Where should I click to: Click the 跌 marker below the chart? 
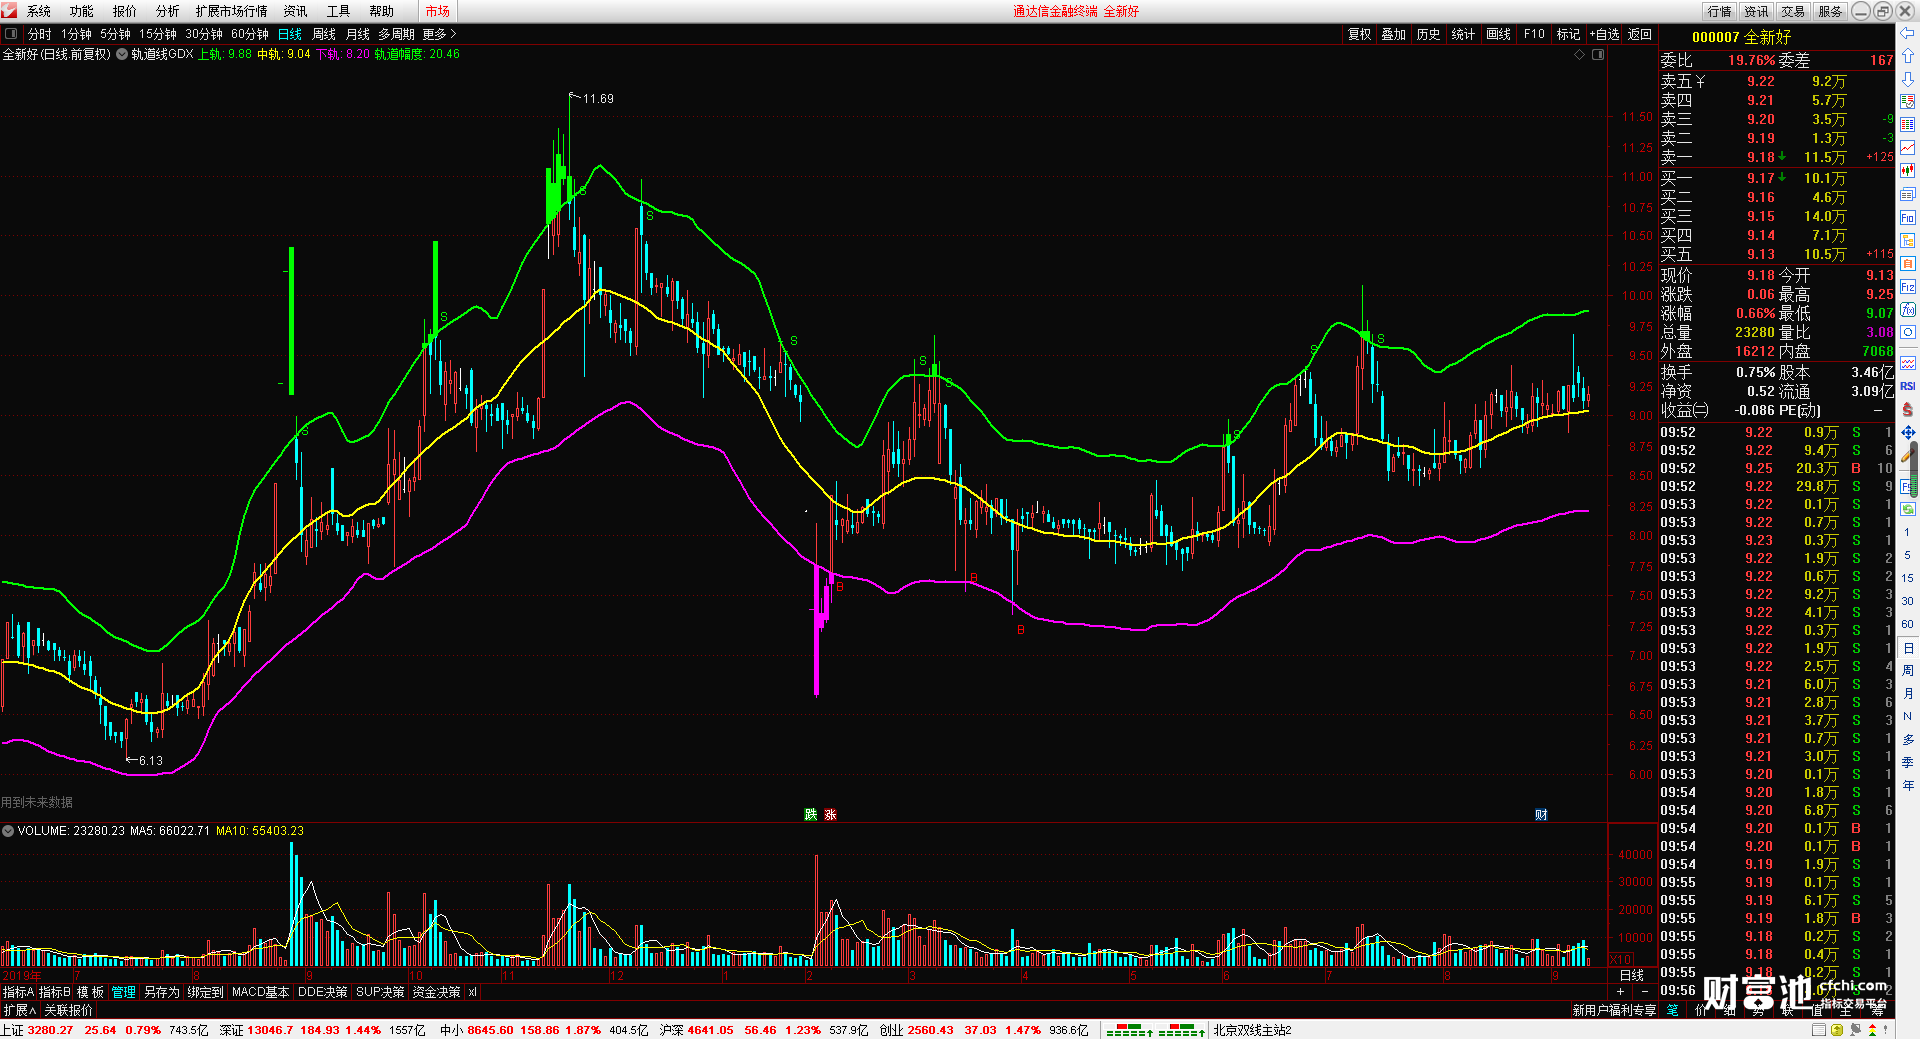click(811, 814)
